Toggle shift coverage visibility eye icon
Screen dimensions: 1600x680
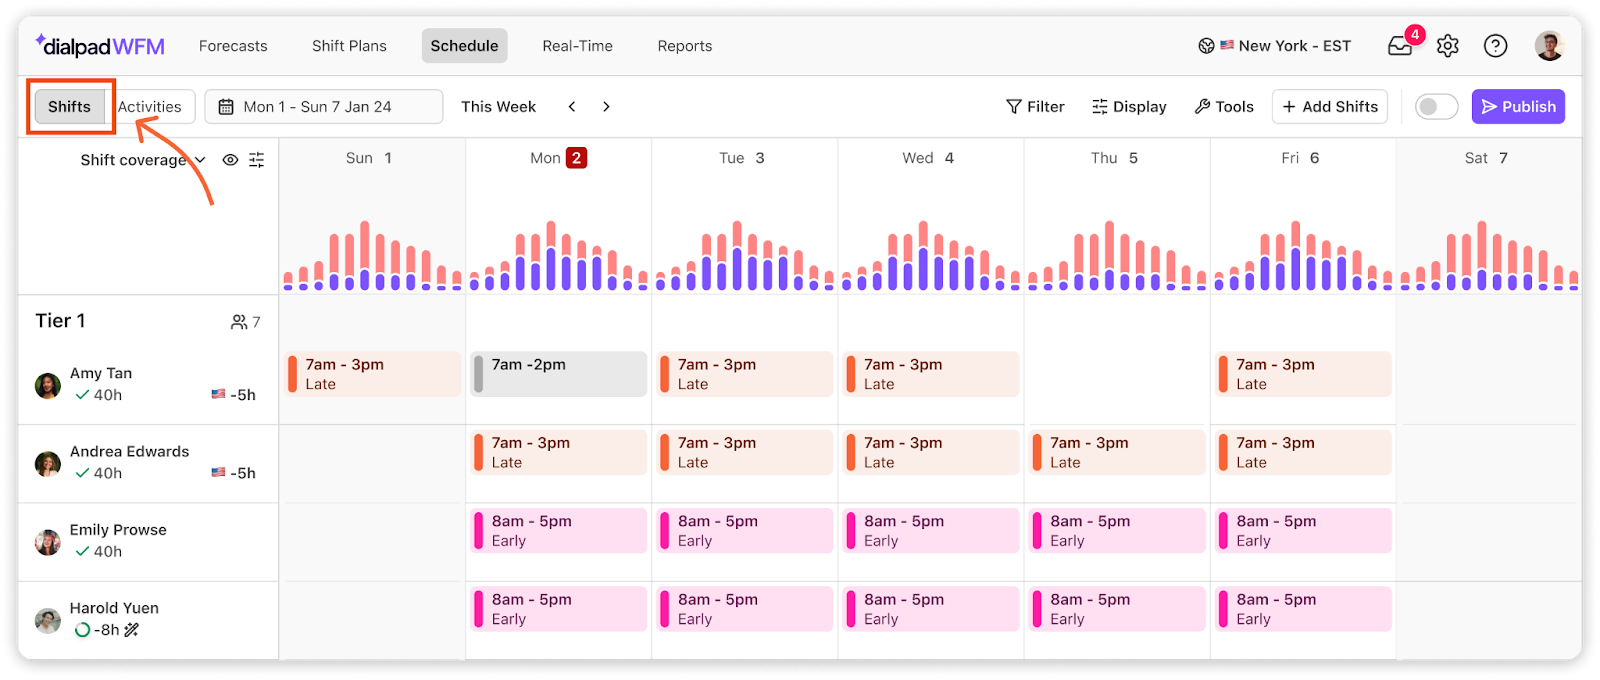point(230,160)
